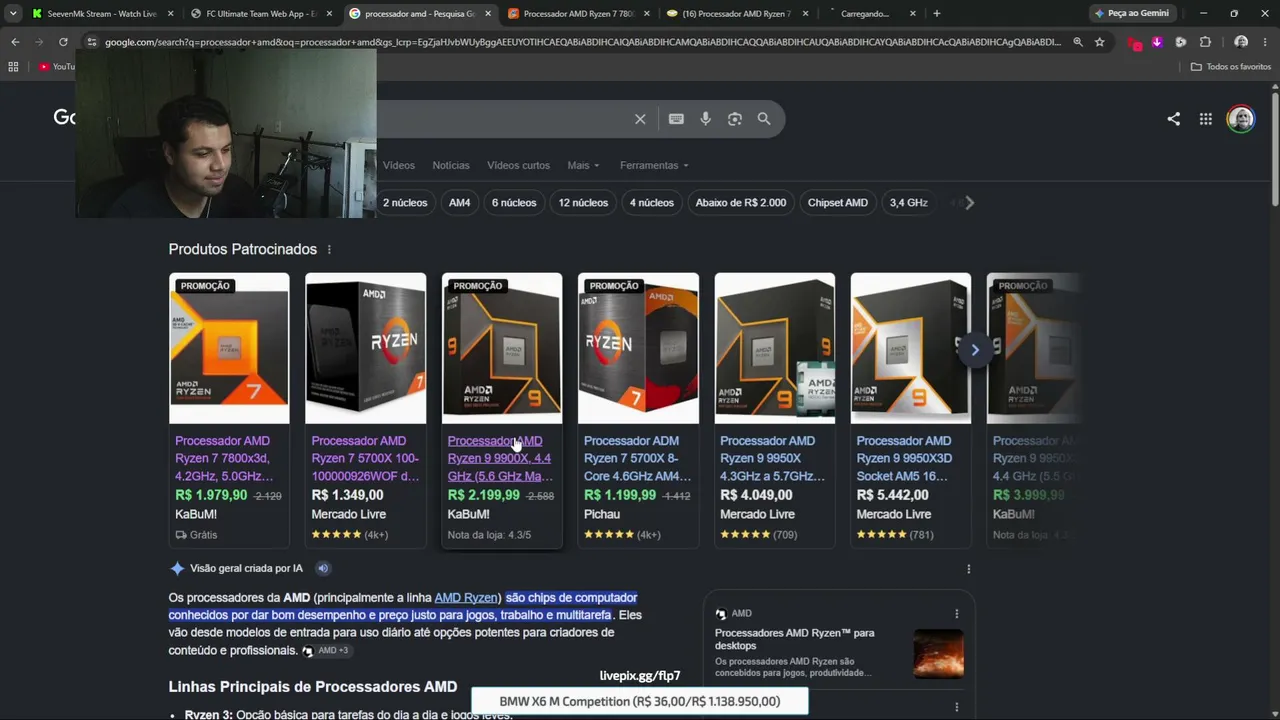Screen dimensions: 1280x720
Task: Close the SeevenMk Stream tab
Action: tap(170, 14)
